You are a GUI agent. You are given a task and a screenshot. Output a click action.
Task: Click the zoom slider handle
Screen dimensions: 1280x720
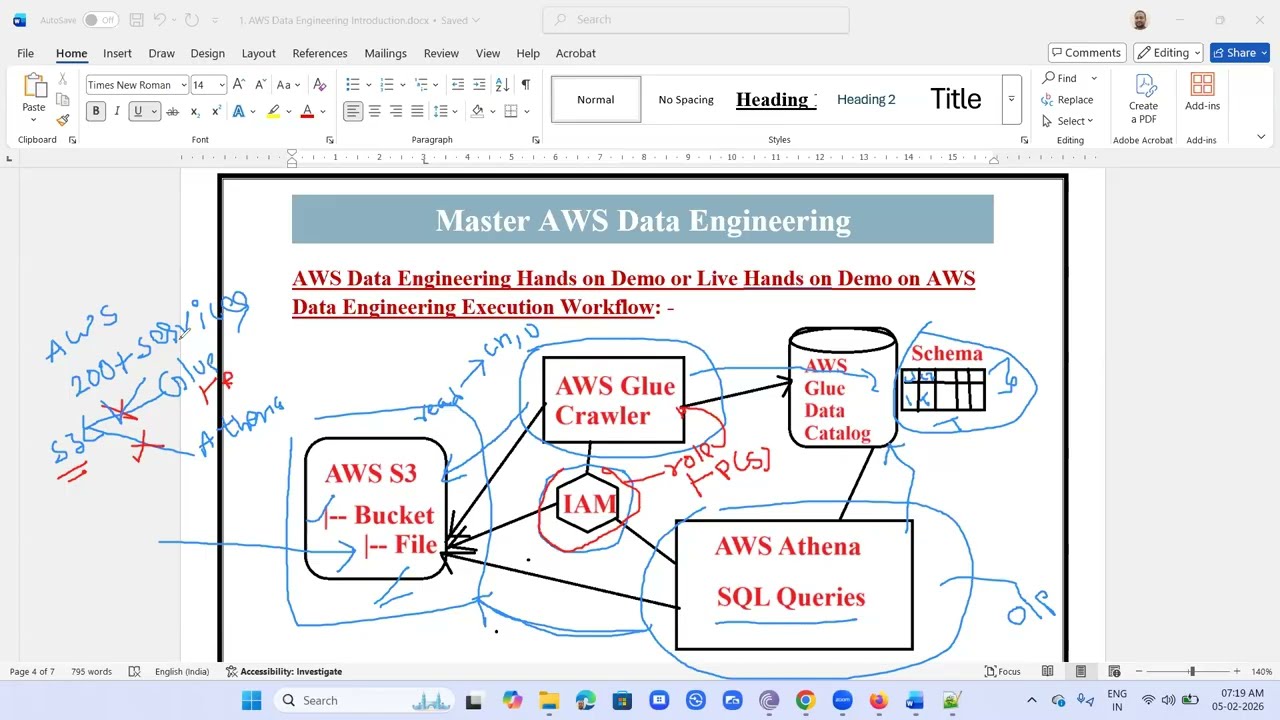click(x=1191, y=671)
